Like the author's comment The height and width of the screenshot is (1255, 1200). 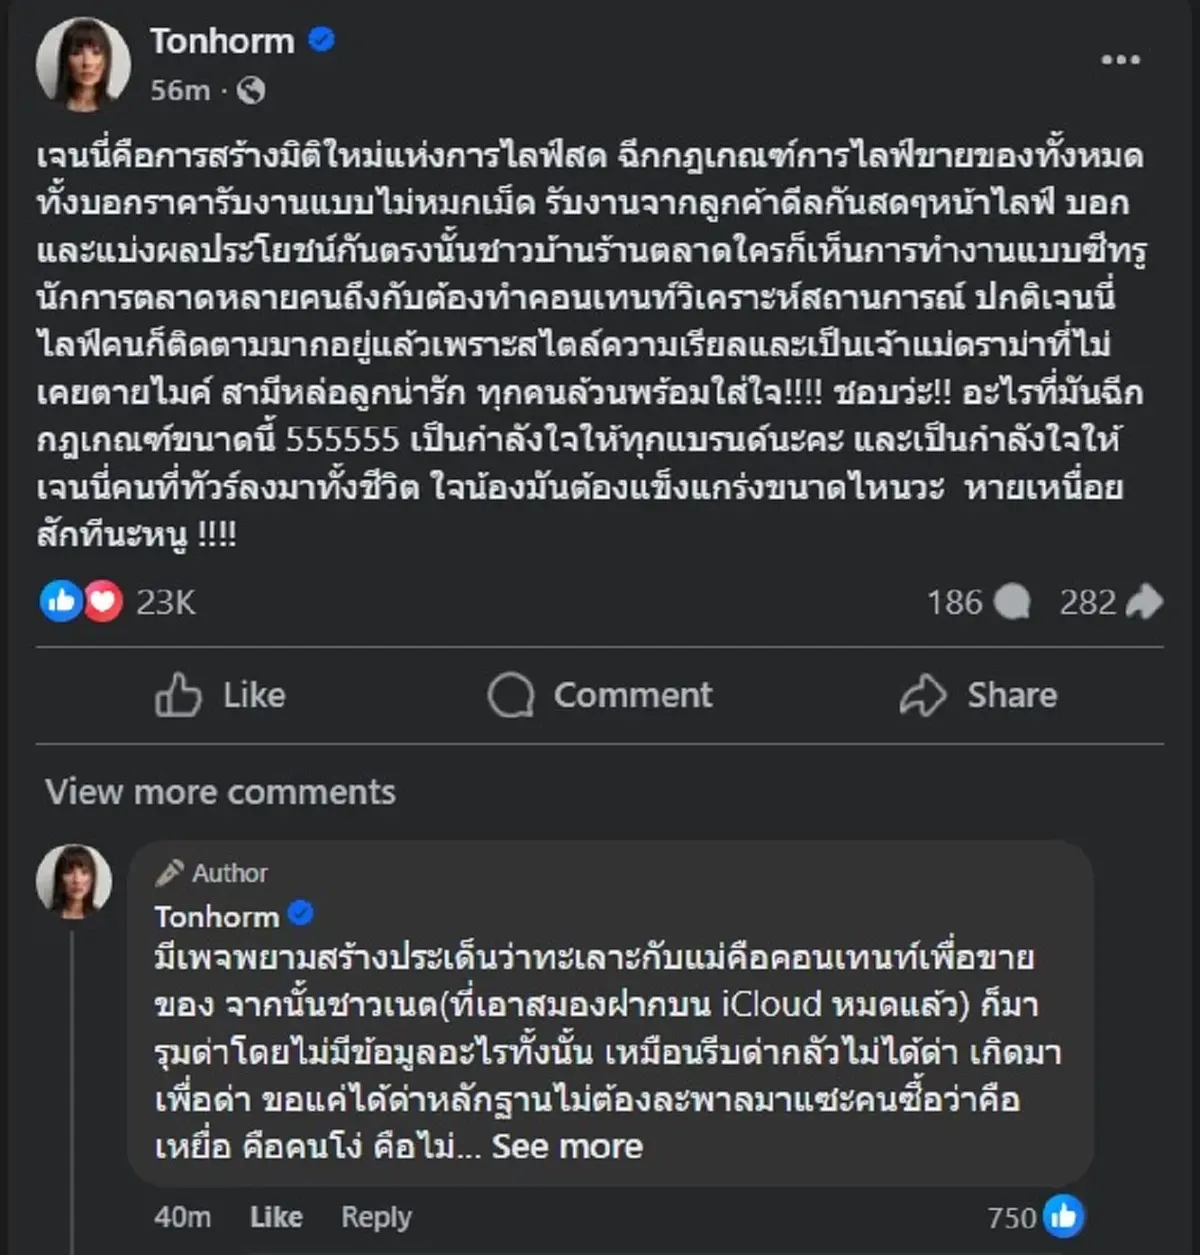point(276,1217)
